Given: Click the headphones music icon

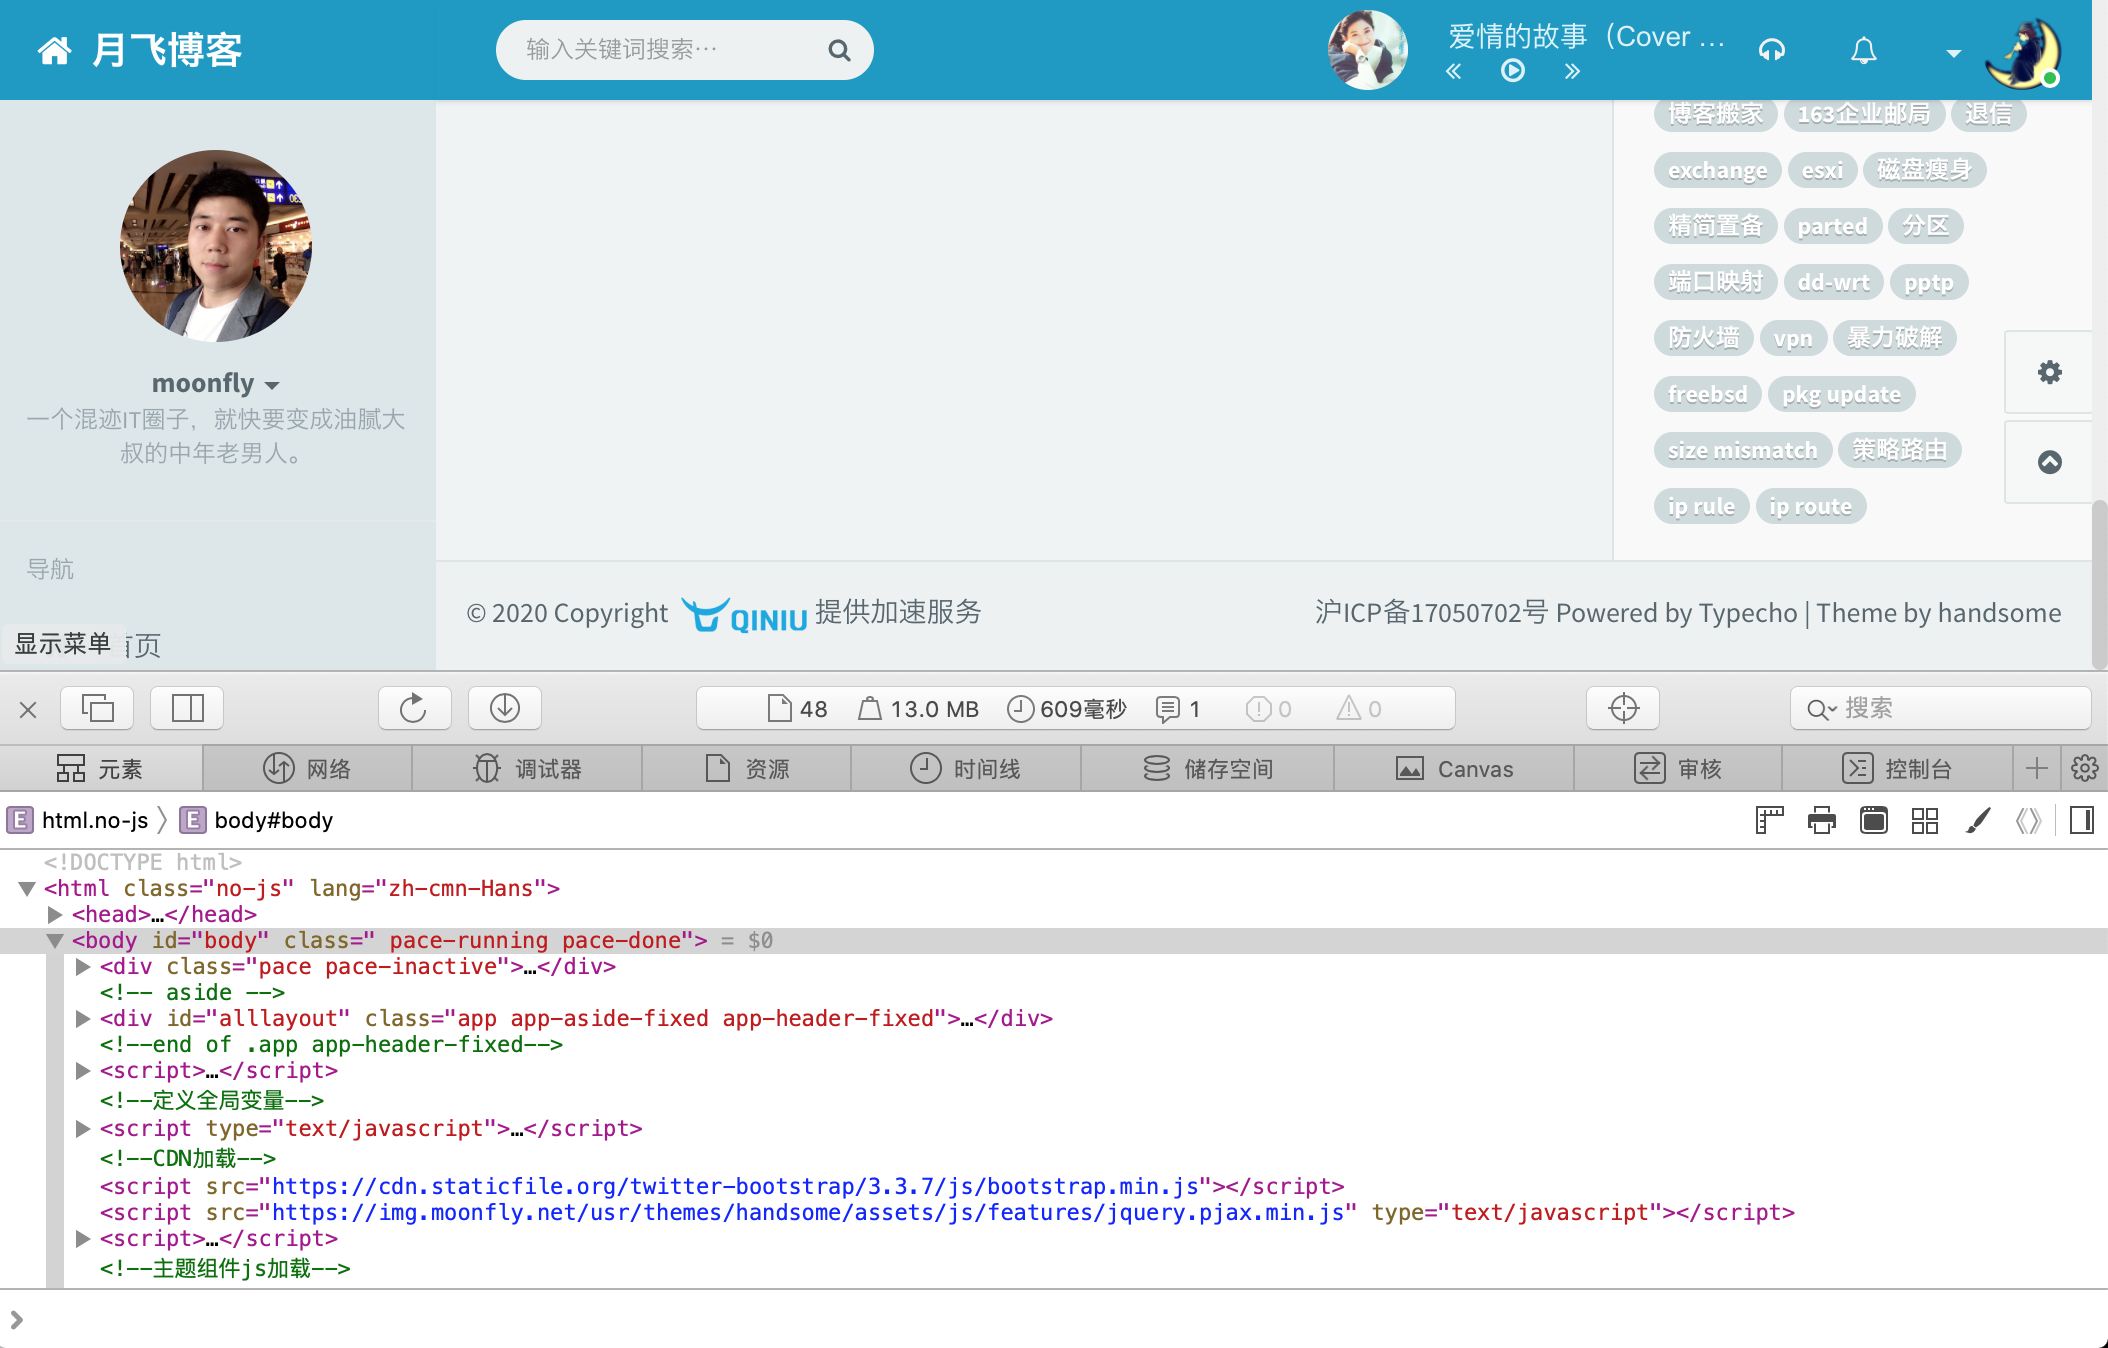Looking at the screenshot, I should pos(1772,50).
